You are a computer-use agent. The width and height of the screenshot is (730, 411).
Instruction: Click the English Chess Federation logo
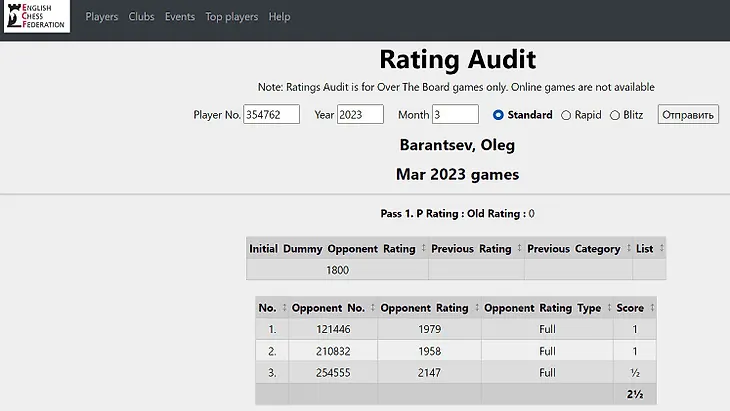[x=37, y=17]
